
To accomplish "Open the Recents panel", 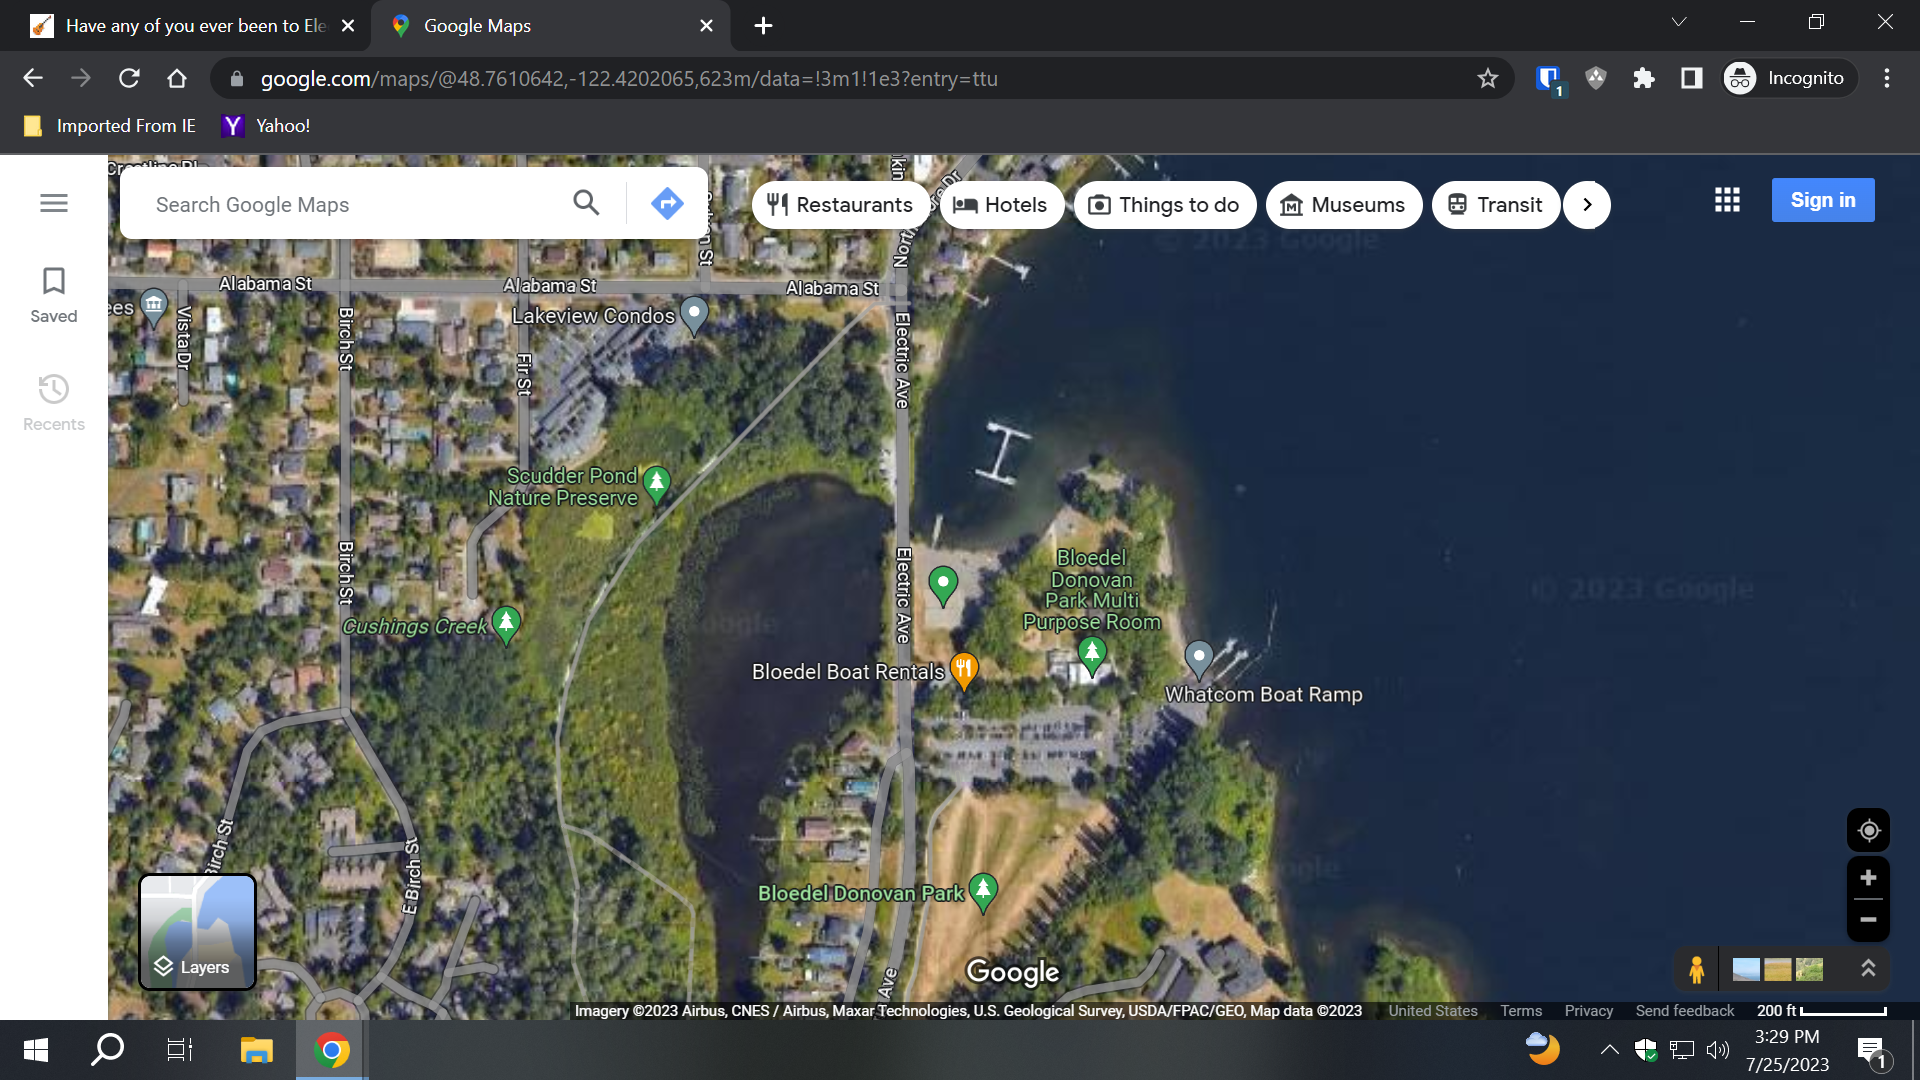I will point(54,403).
